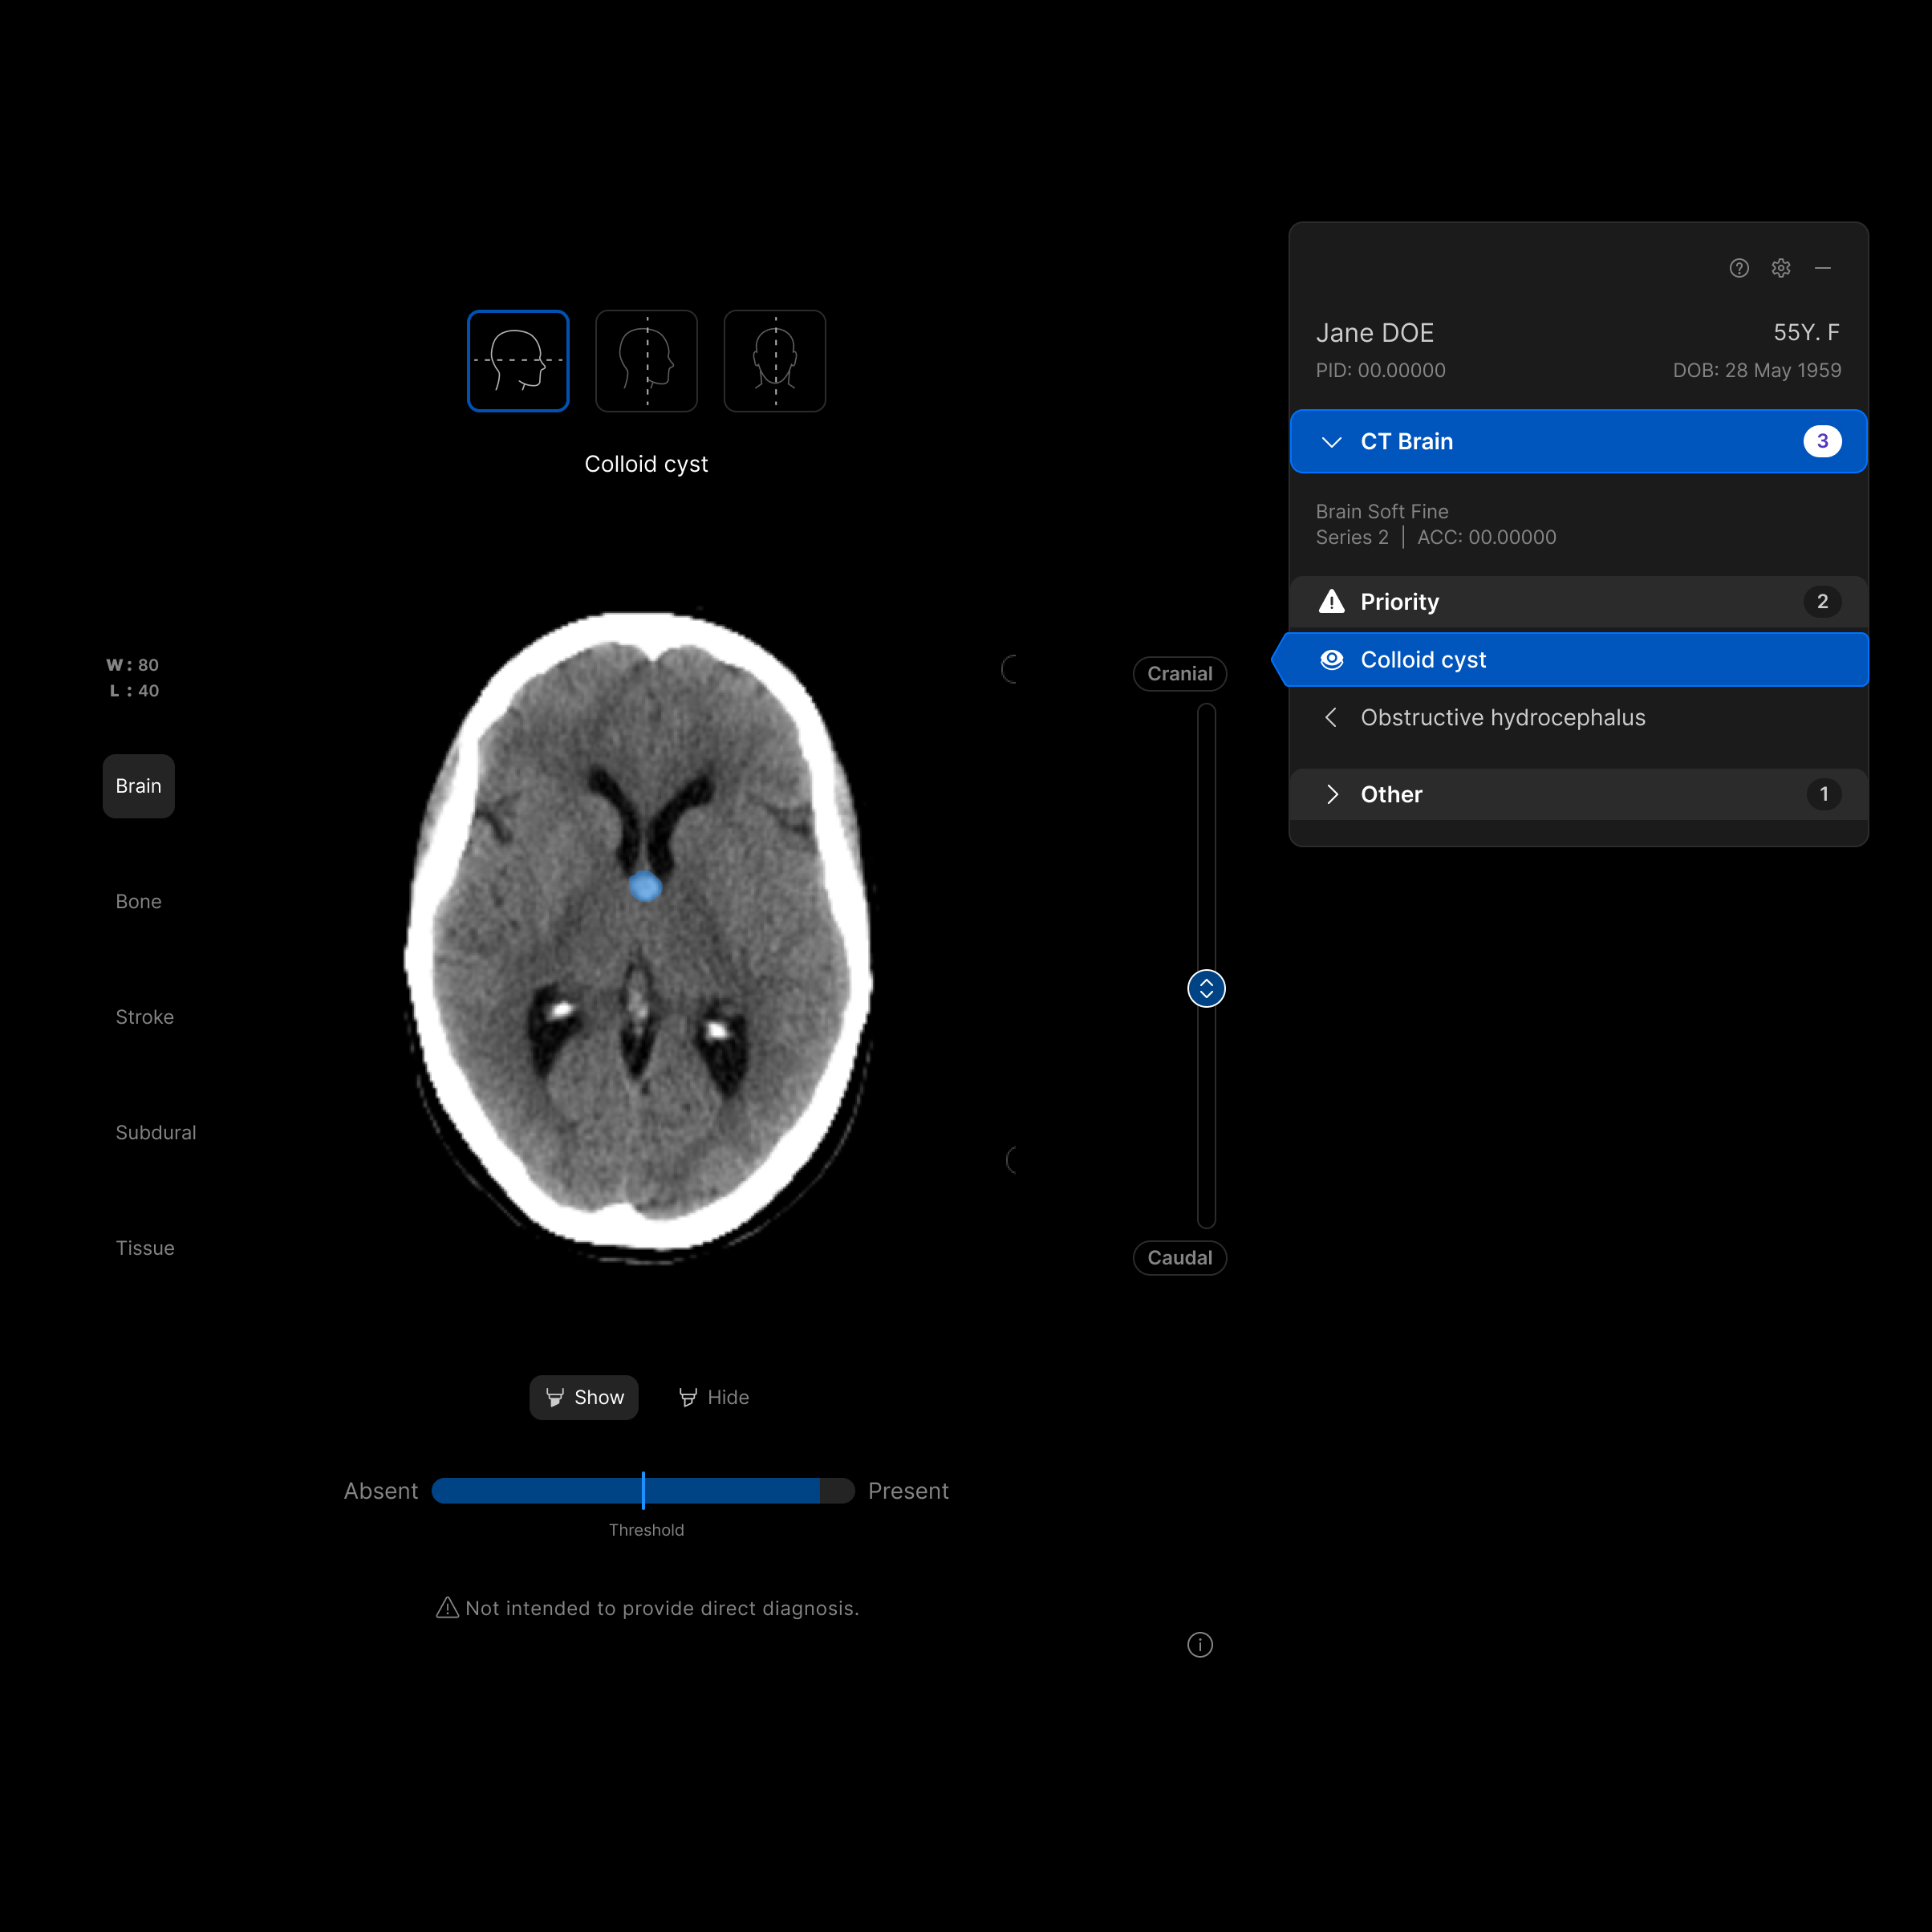Expand the Other findings group
This screenshot has height=1932, width=1932.
(x=1332, y=795)
